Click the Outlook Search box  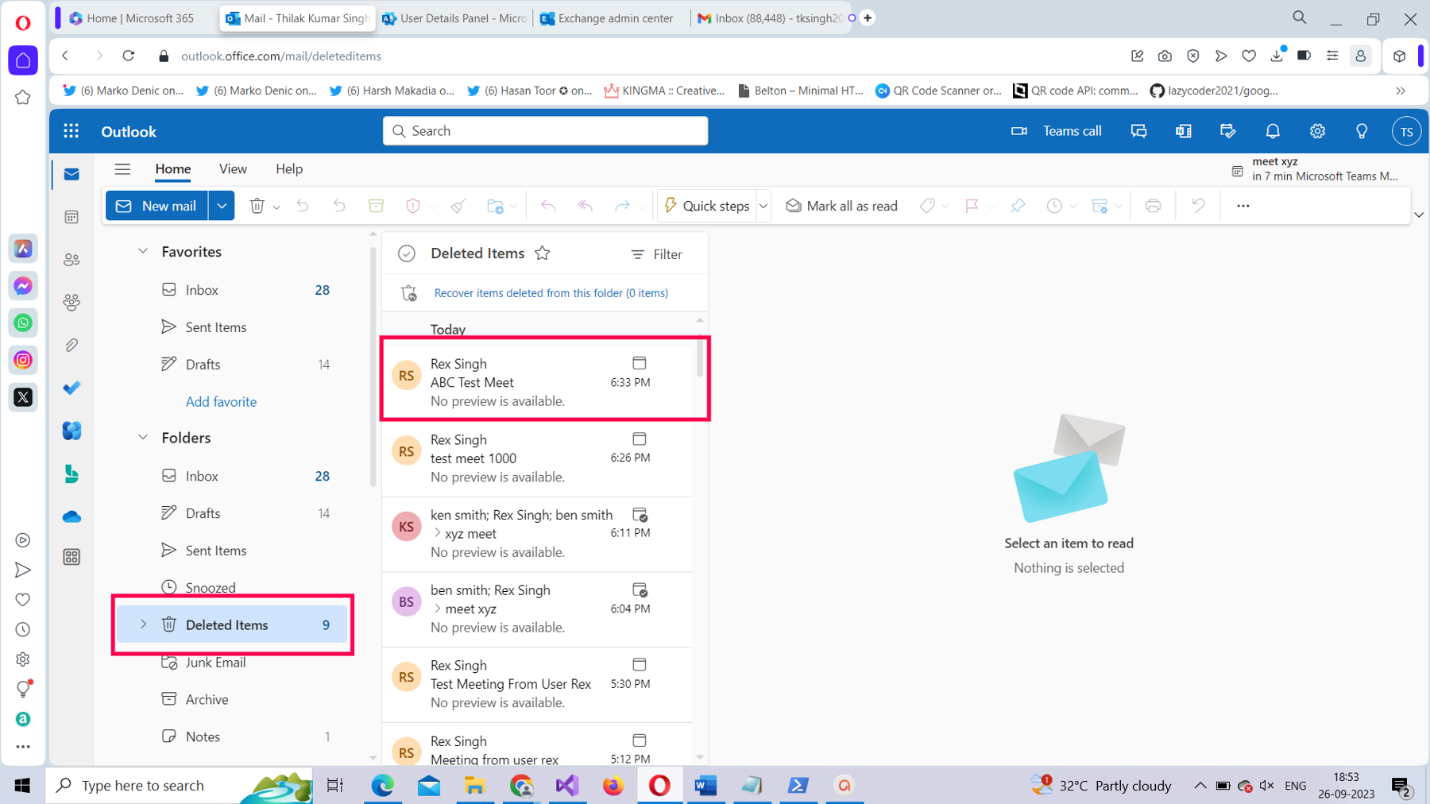[545, 131]
